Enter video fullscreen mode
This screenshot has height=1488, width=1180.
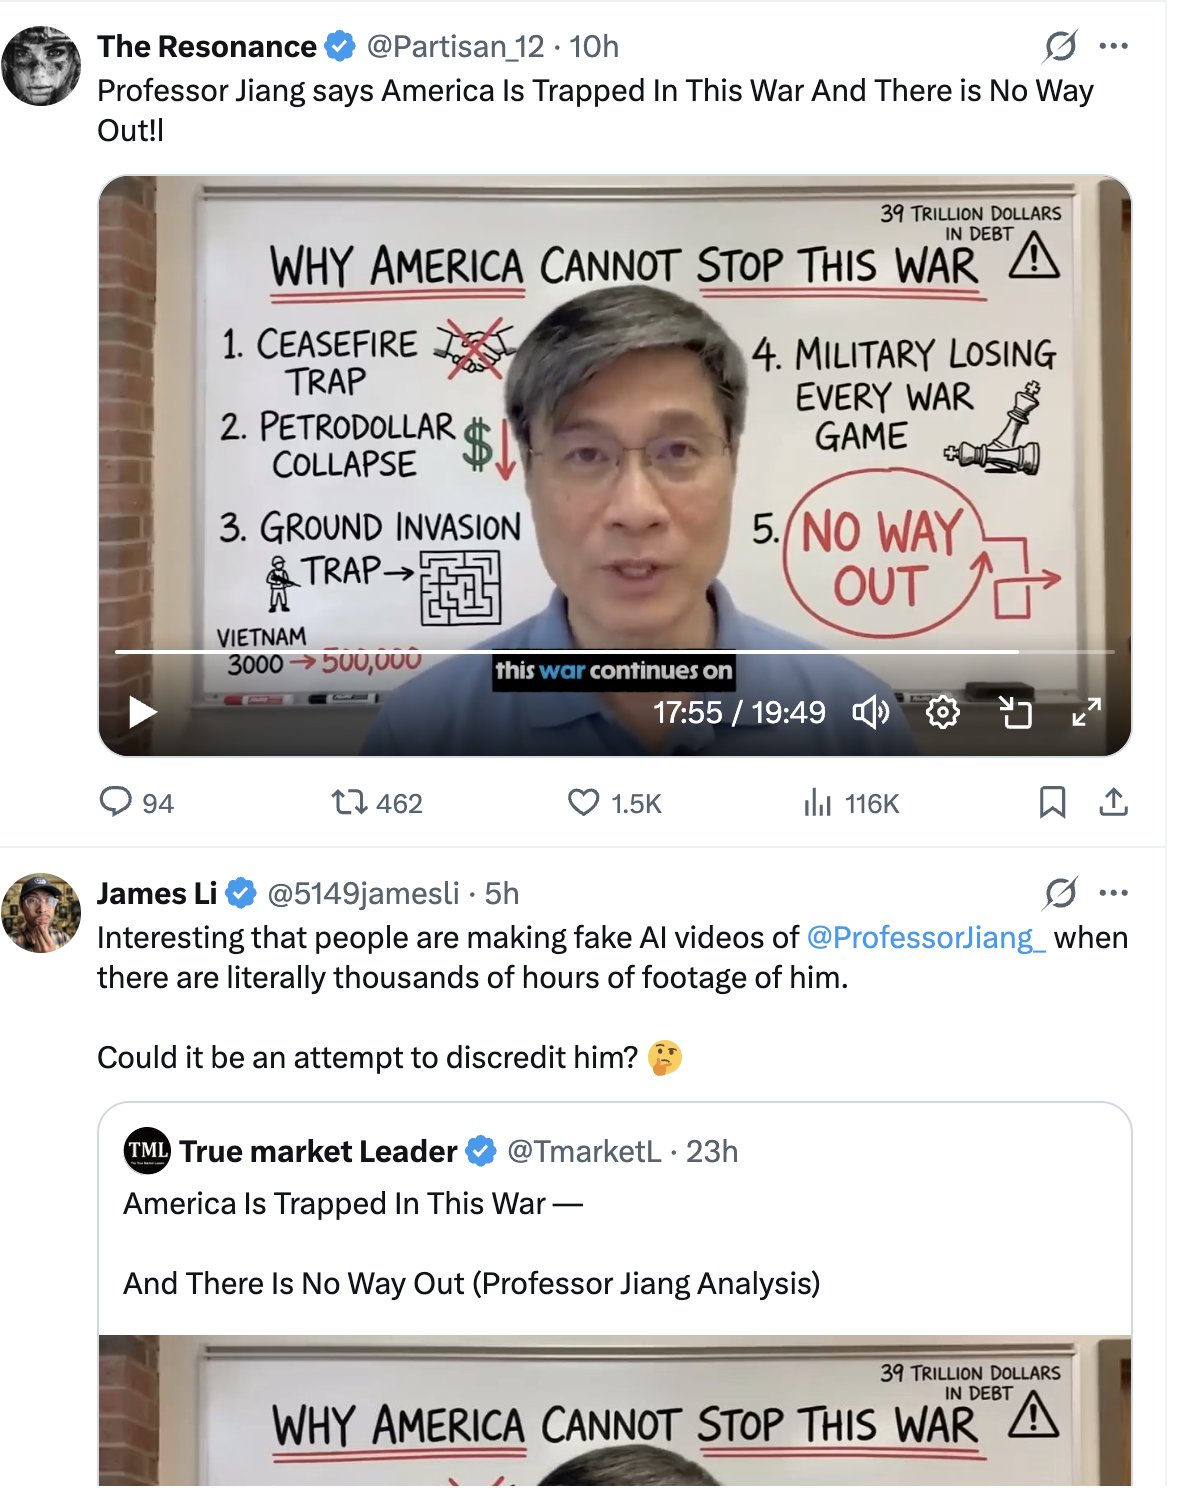click(x=1086, y=712)
